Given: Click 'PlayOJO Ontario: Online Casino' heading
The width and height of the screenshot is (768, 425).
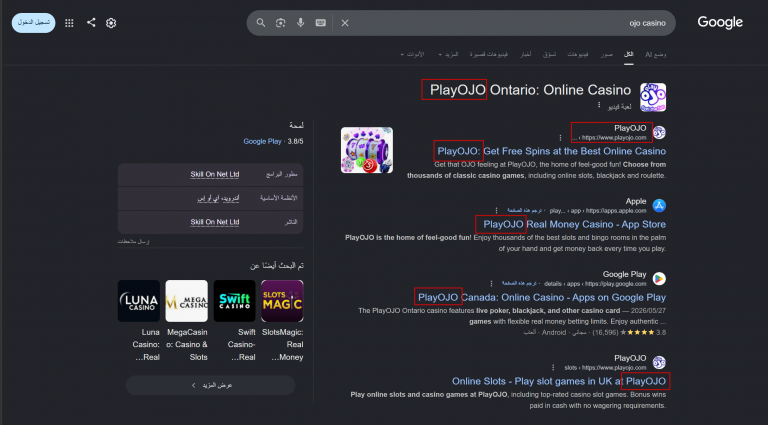Looking at the screenshot, I should tap(530, 90).
